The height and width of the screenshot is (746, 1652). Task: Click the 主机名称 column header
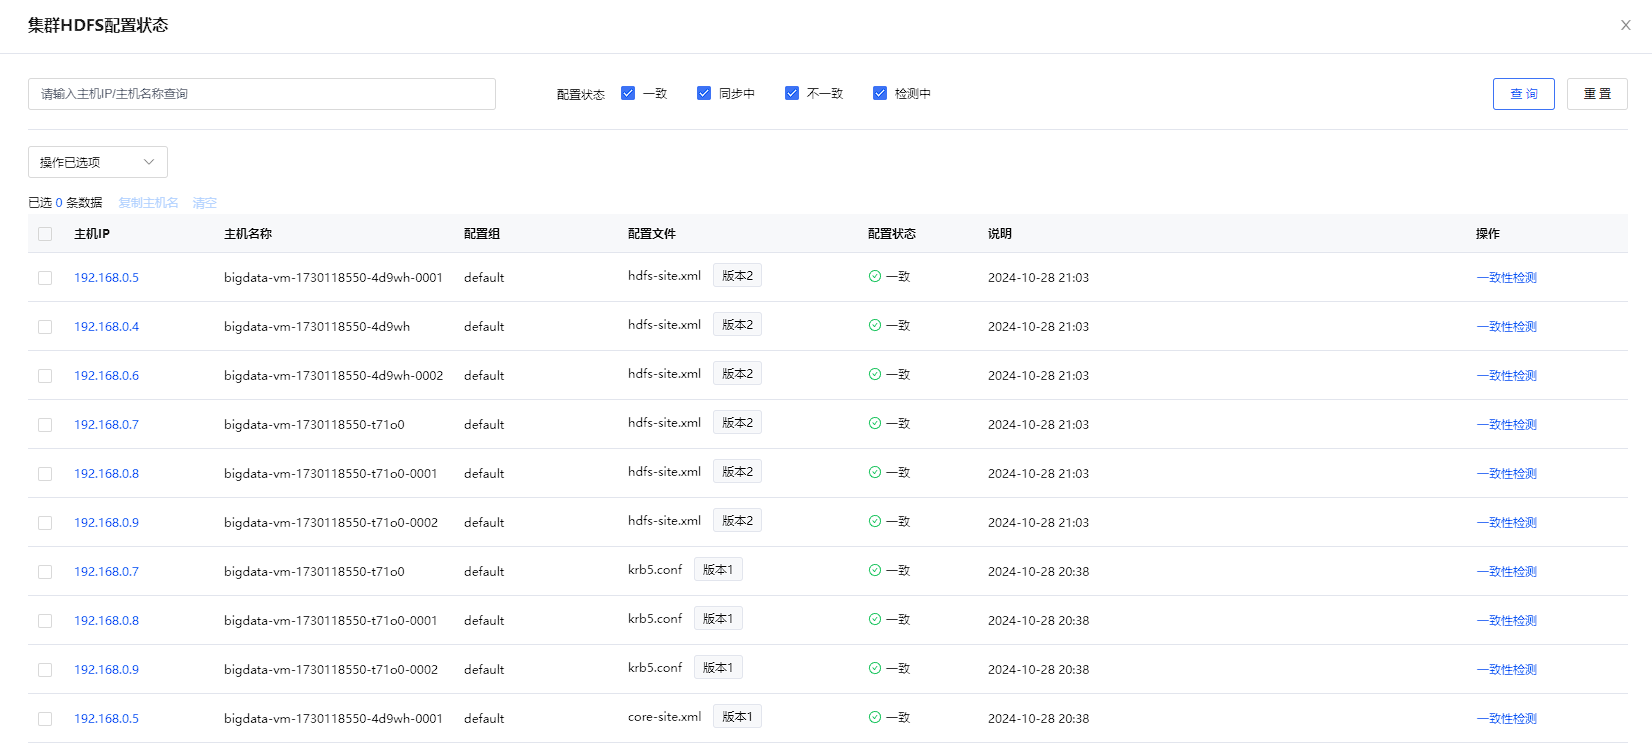(x=248, y=234)
